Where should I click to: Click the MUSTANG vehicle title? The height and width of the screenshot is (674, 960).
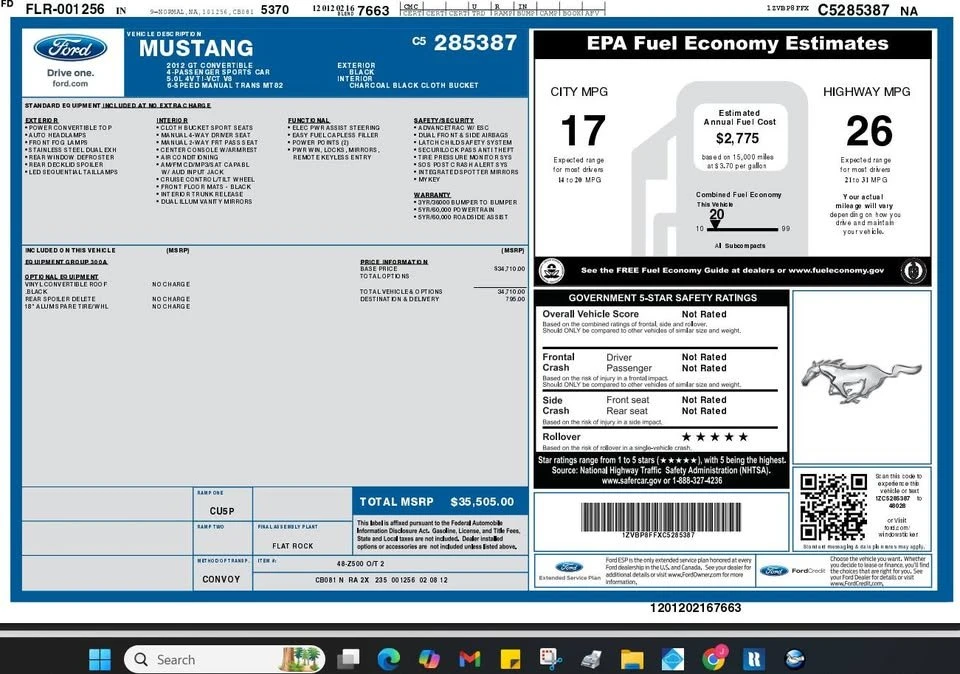click(x=196, y=48)
